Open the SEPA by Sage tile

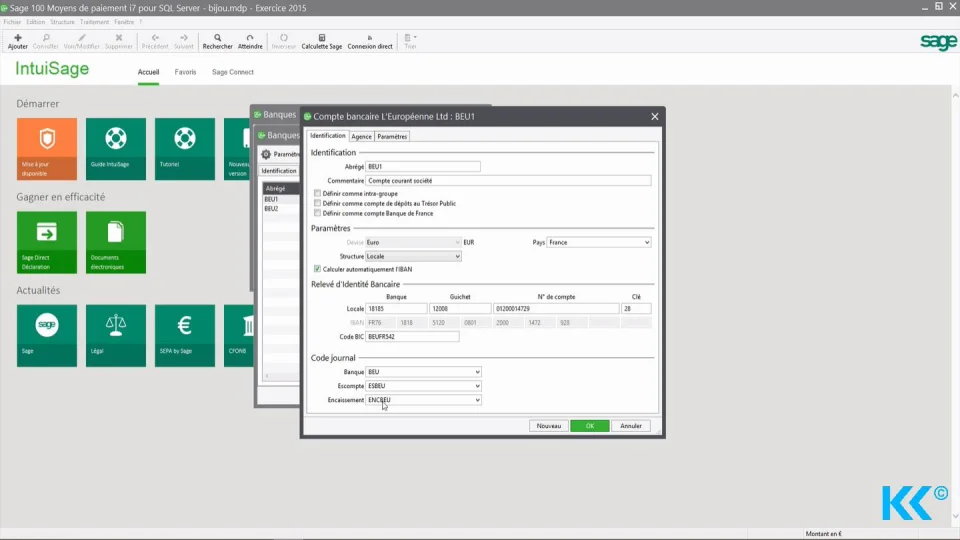tap(185, 336)
